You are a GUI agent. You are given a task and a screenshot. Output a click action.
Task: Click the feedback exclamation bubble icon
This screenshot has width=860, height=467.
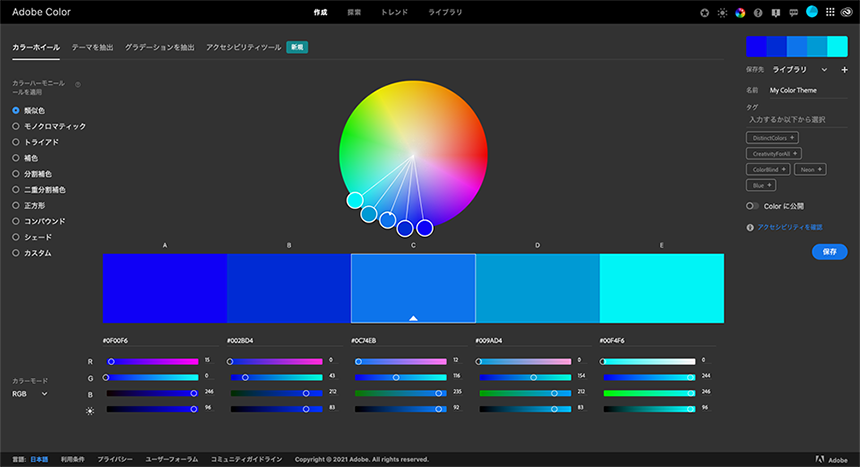click(776, 13)
